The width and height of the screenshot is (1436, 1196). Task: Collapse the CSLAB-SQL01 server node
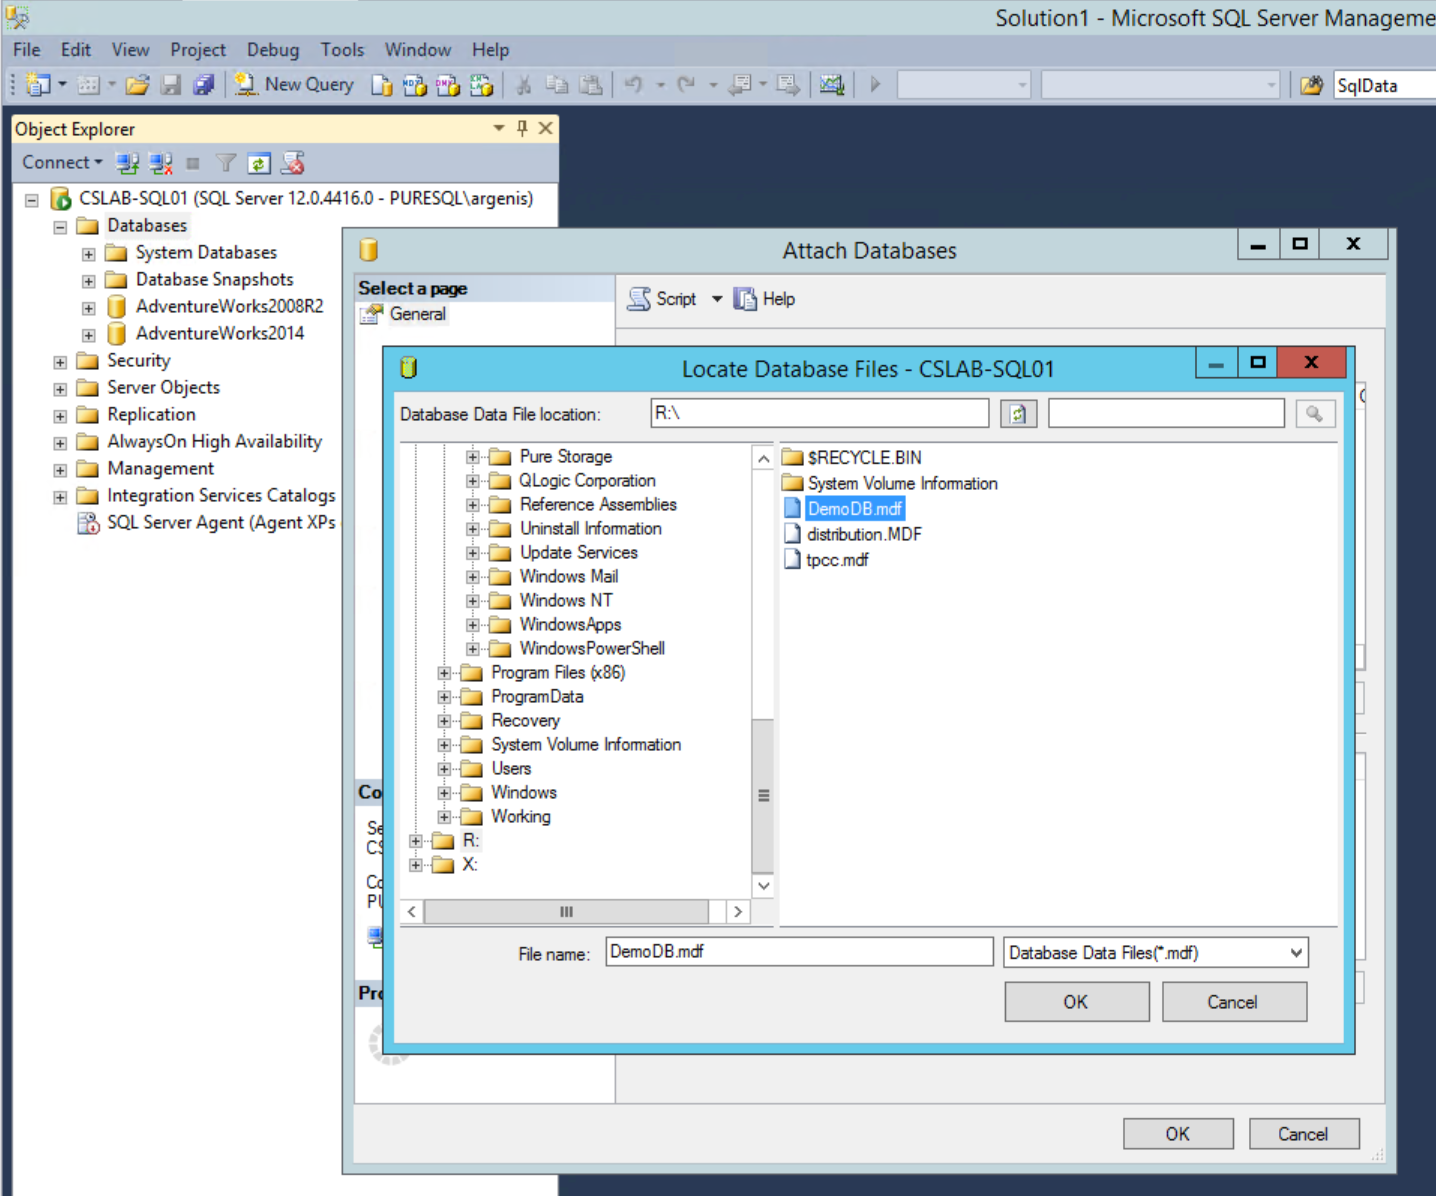[x=32, y=200]
